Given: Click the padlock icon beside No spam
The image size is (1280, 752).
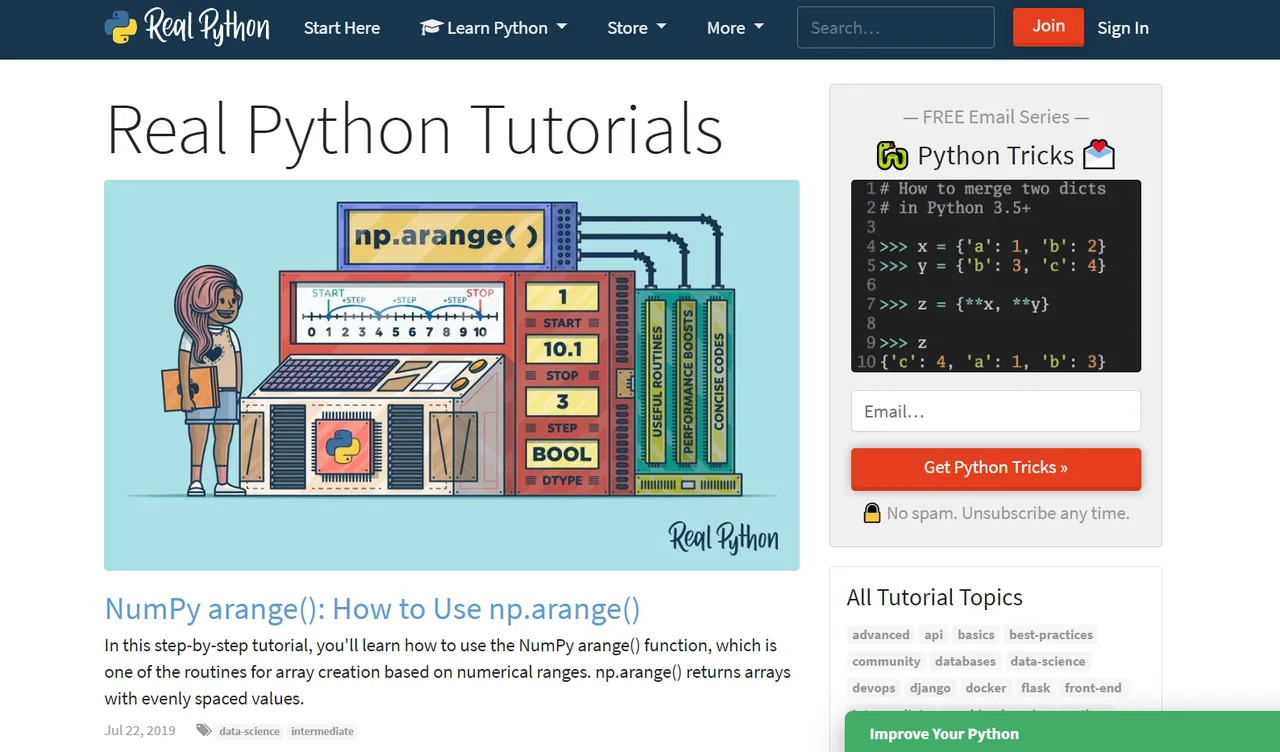Looking at the screenshot, I should tap(872, 513).
